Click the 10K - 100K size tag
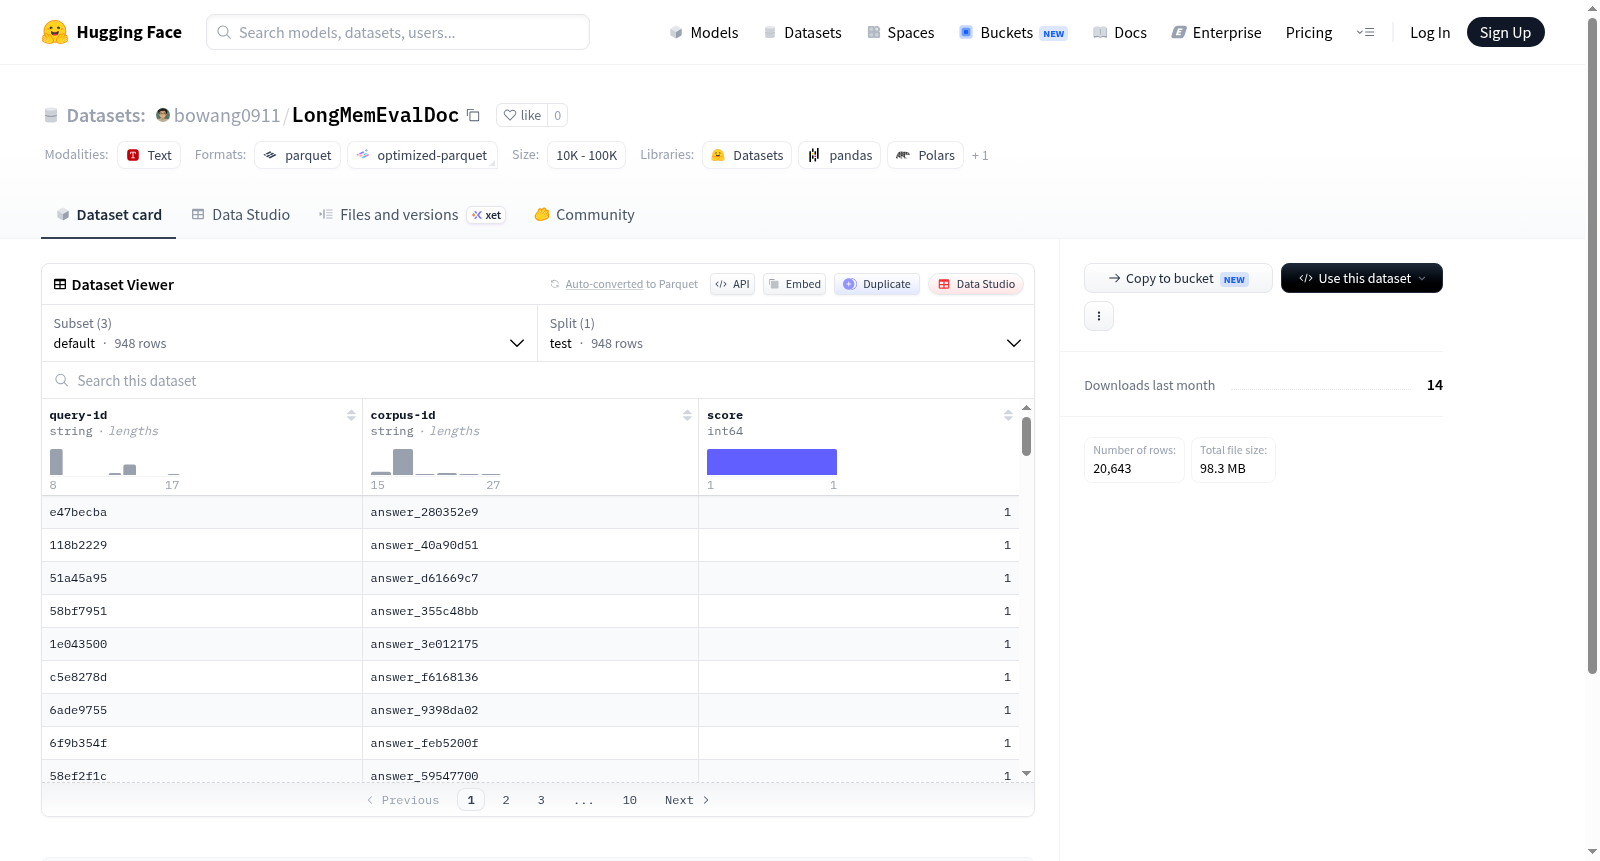Image resolution: width=1600 pixels, height=861 pixels. point(586,155)
